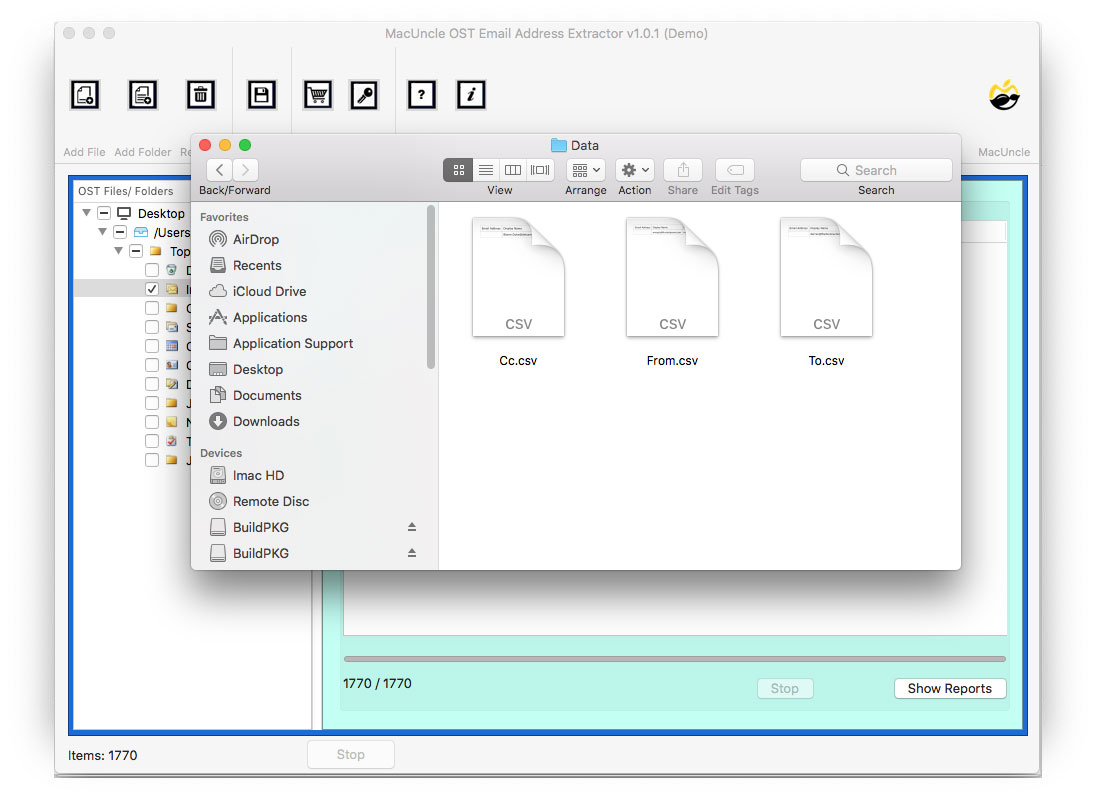Switch Finder to icon view
This screenshot has width=1096, height=799.
pos(458,170)
